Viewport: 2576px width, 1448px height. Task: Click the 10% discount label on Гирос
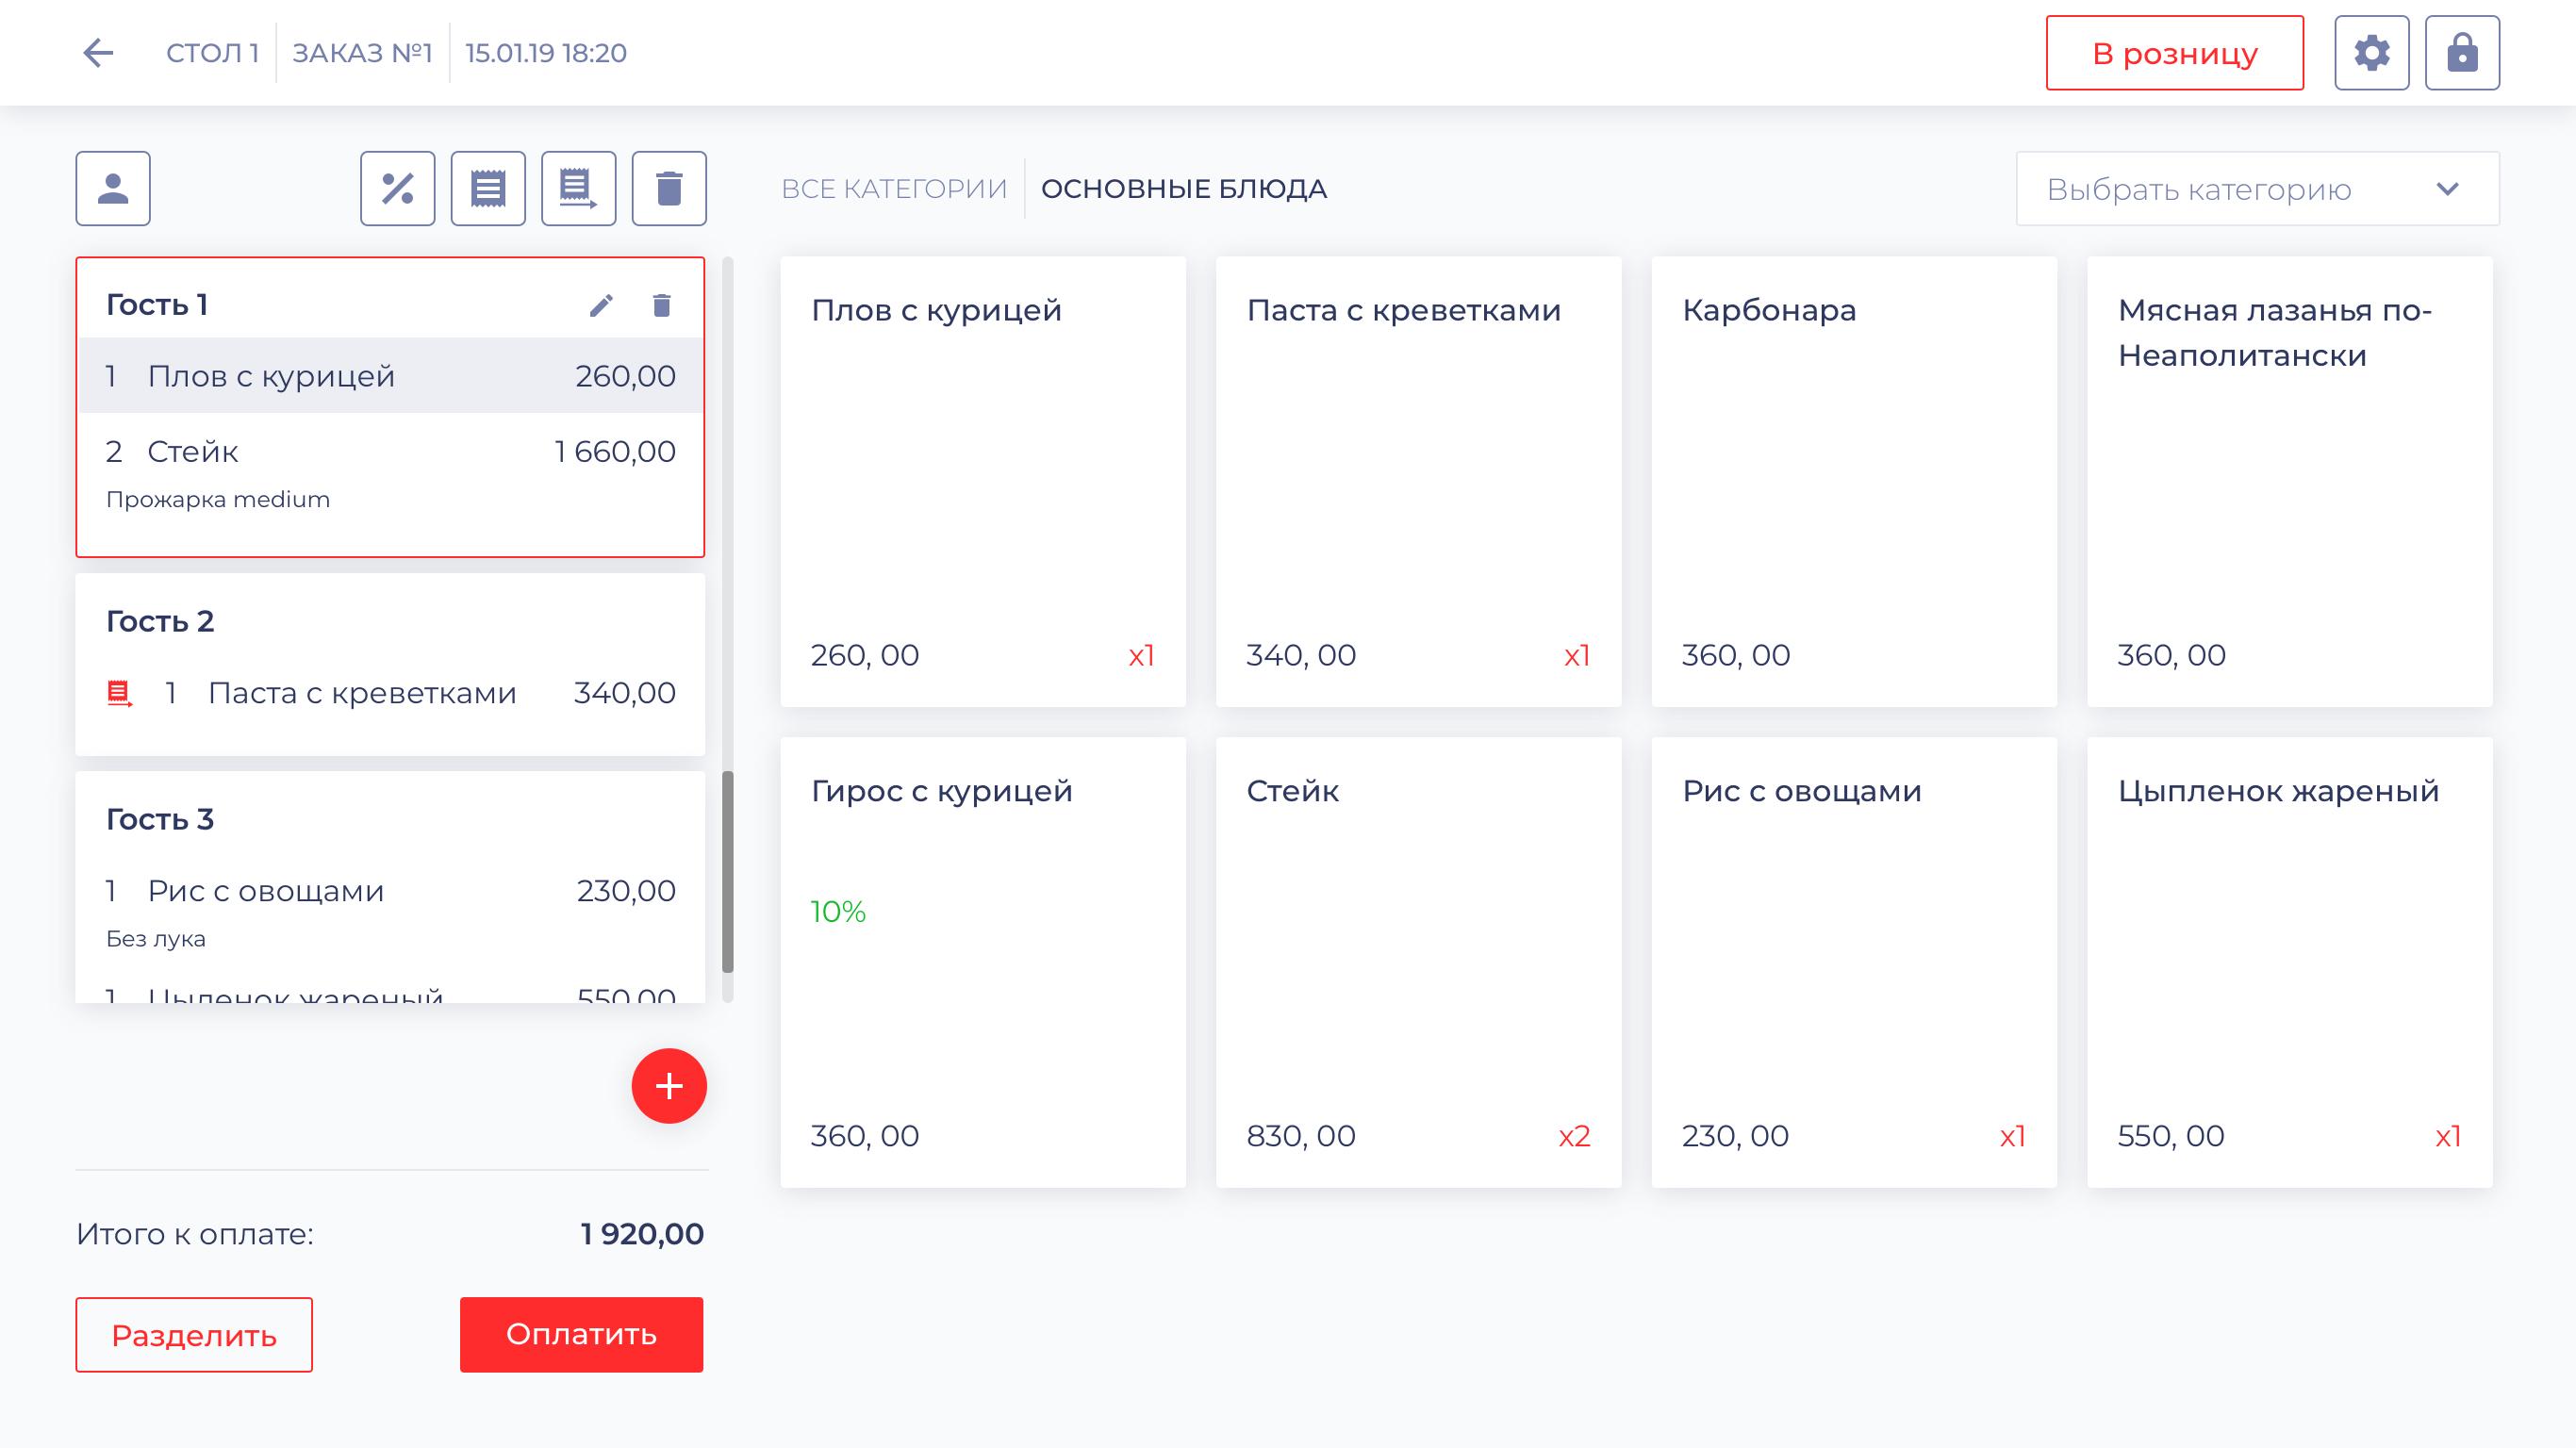[x=838, y=911]
